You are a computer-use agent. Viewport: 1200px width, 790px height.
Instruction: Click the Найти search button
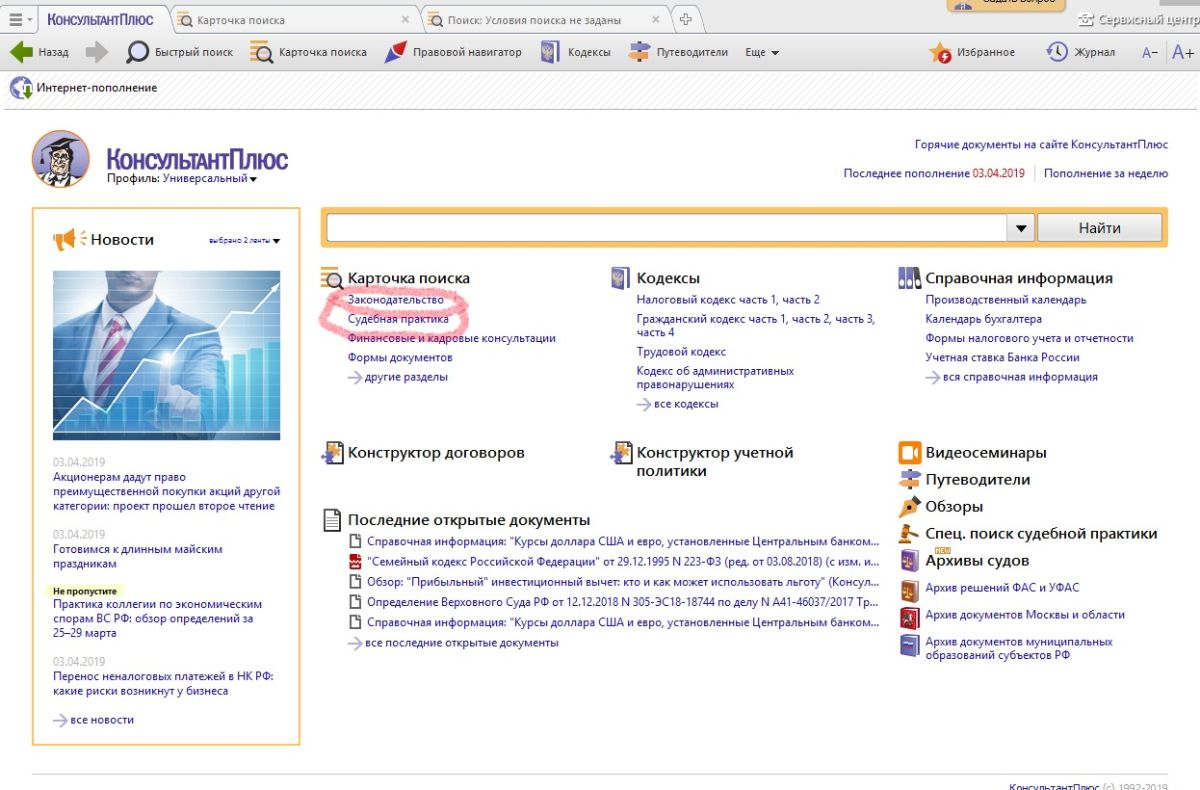pyautogui.click(x=1099, y=228)
